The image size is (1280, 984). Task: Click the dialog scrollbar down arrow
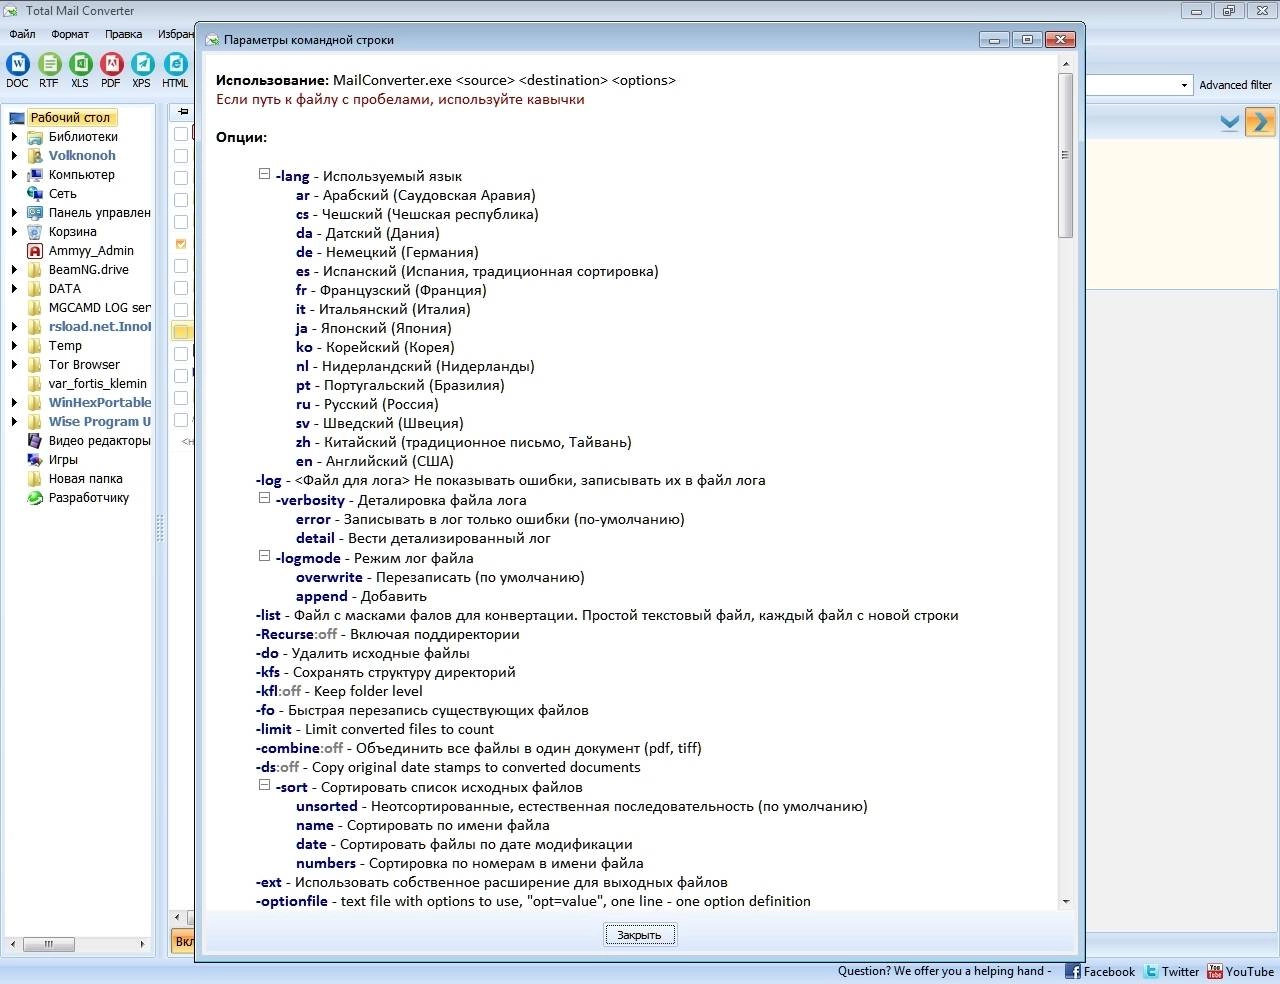(1065, 901)
